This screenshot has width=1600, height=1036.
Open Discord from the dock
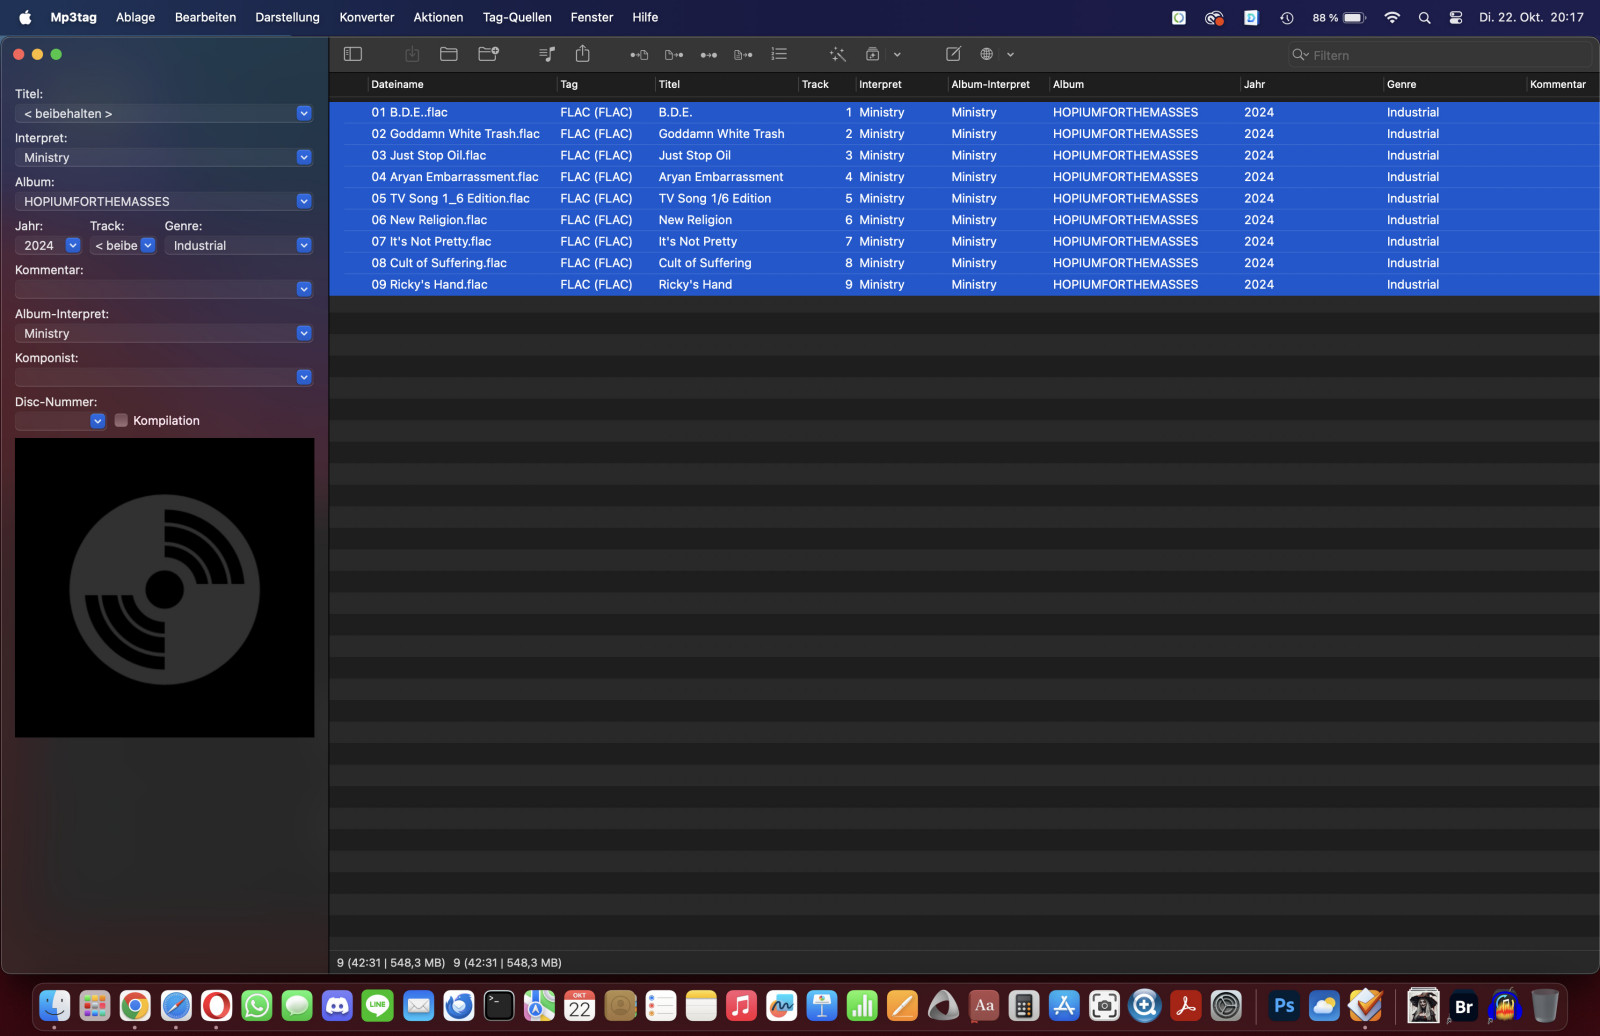click(337, 1005)
